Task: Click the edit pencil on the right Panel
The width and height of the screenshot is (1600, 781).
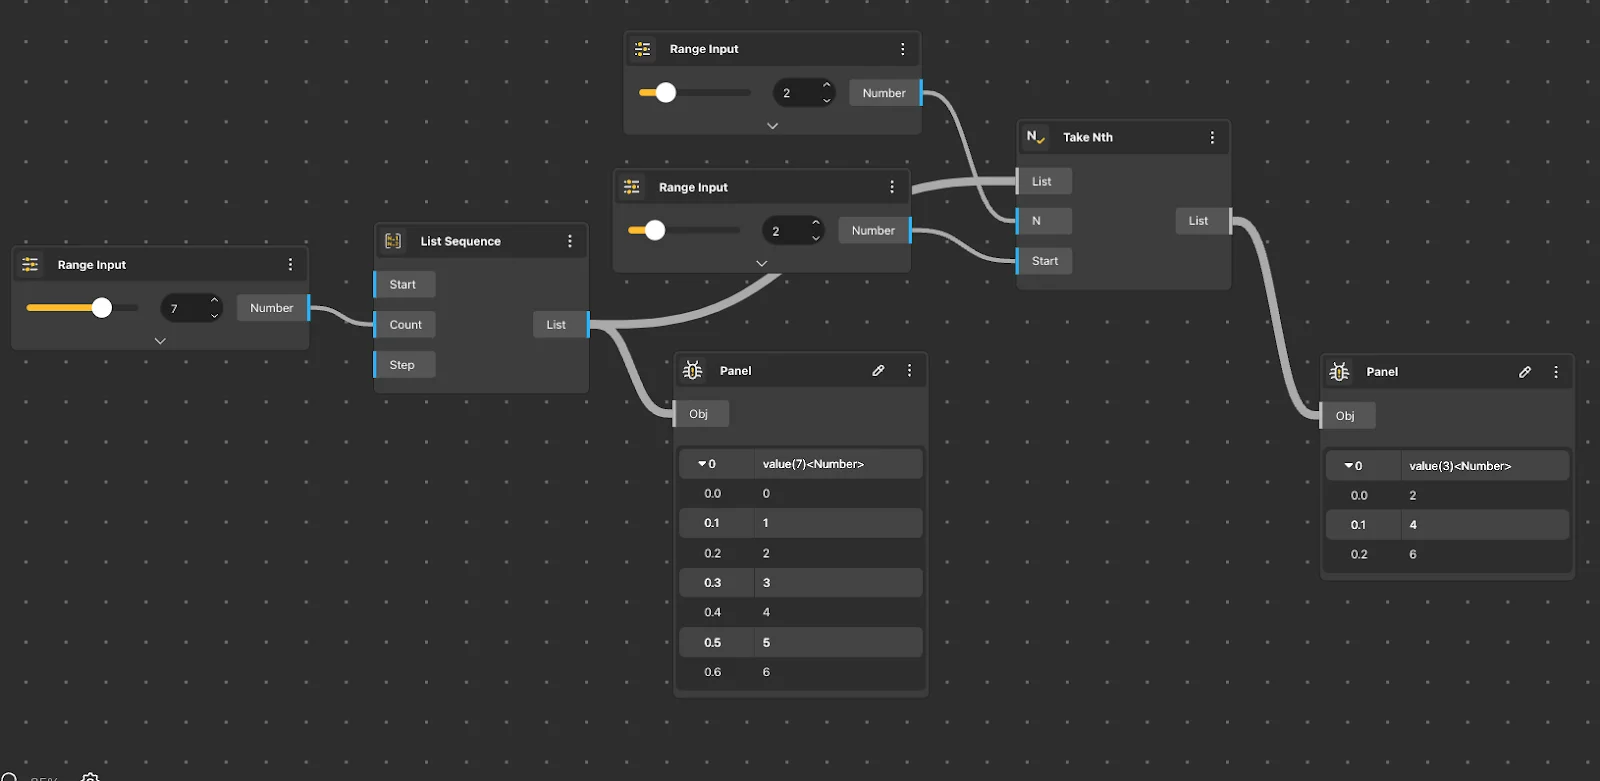Action: click(x=1525, y=372)
